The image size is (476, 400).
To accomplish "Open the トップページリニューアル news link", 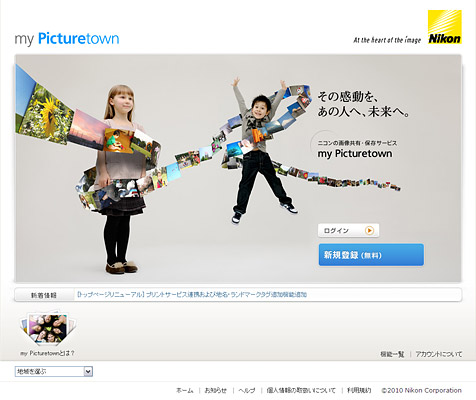I will pyautogui.click(x=192, y=295).
